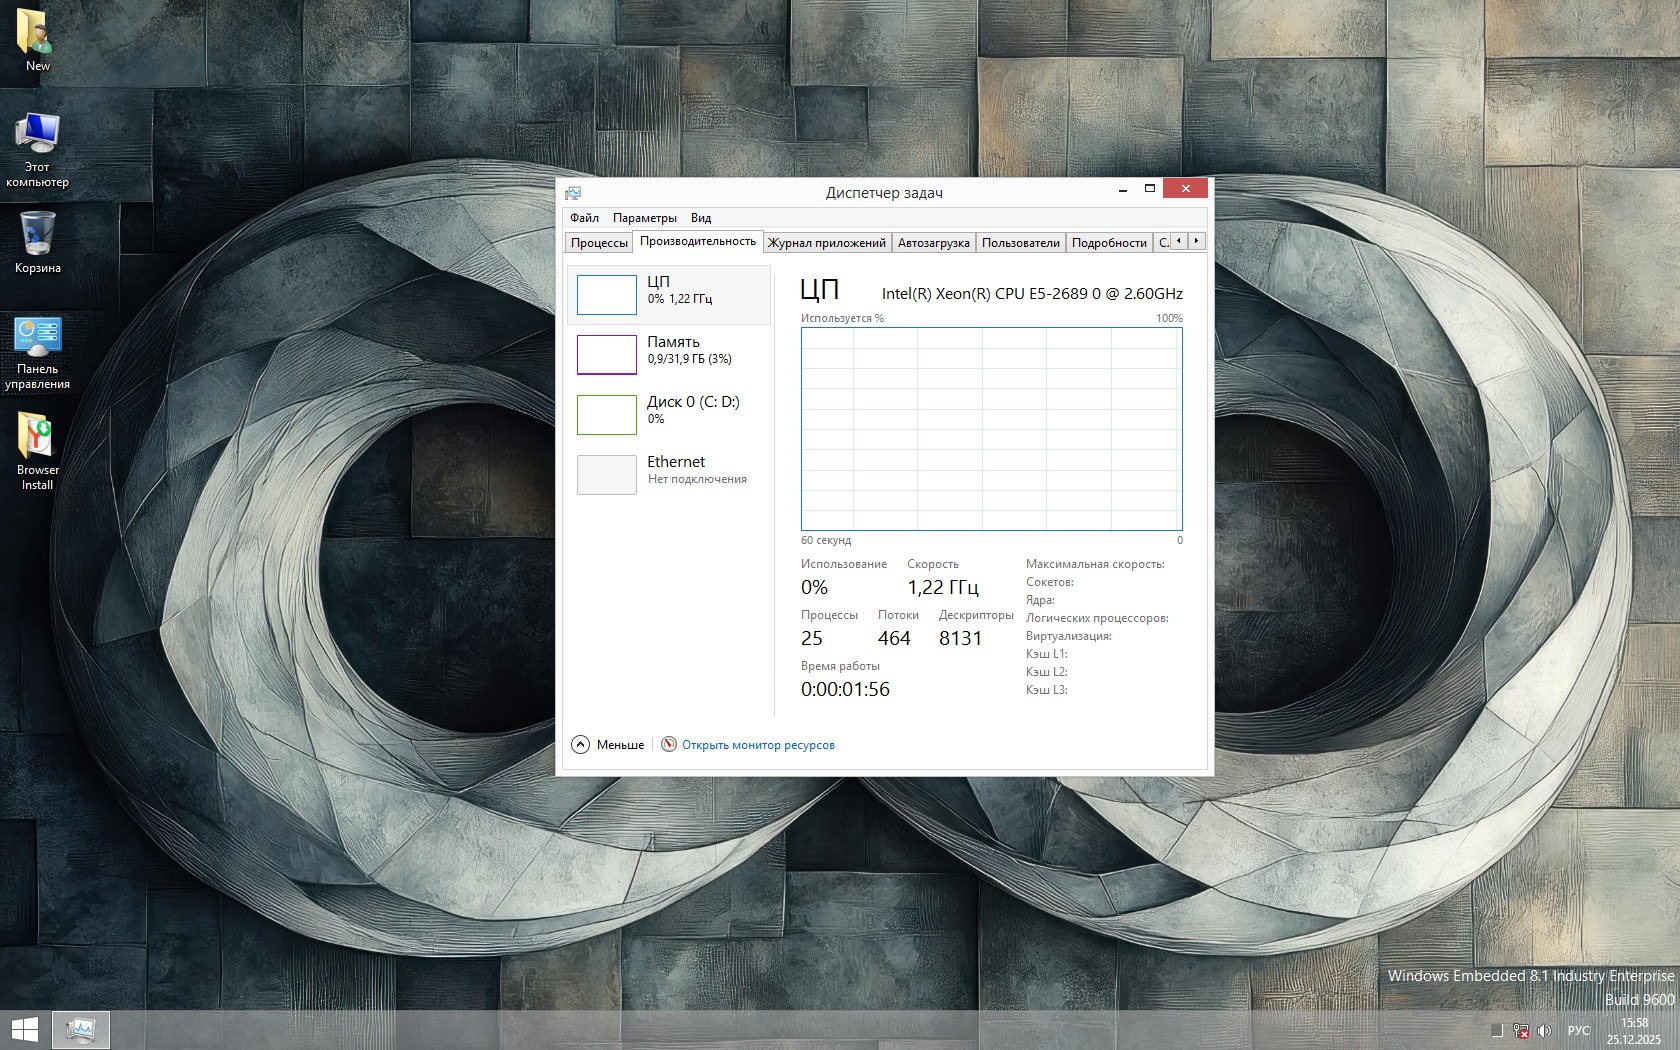Open the Вид menu
Viewport: 1680px width, 1050px height.
[x=701, y=218]
